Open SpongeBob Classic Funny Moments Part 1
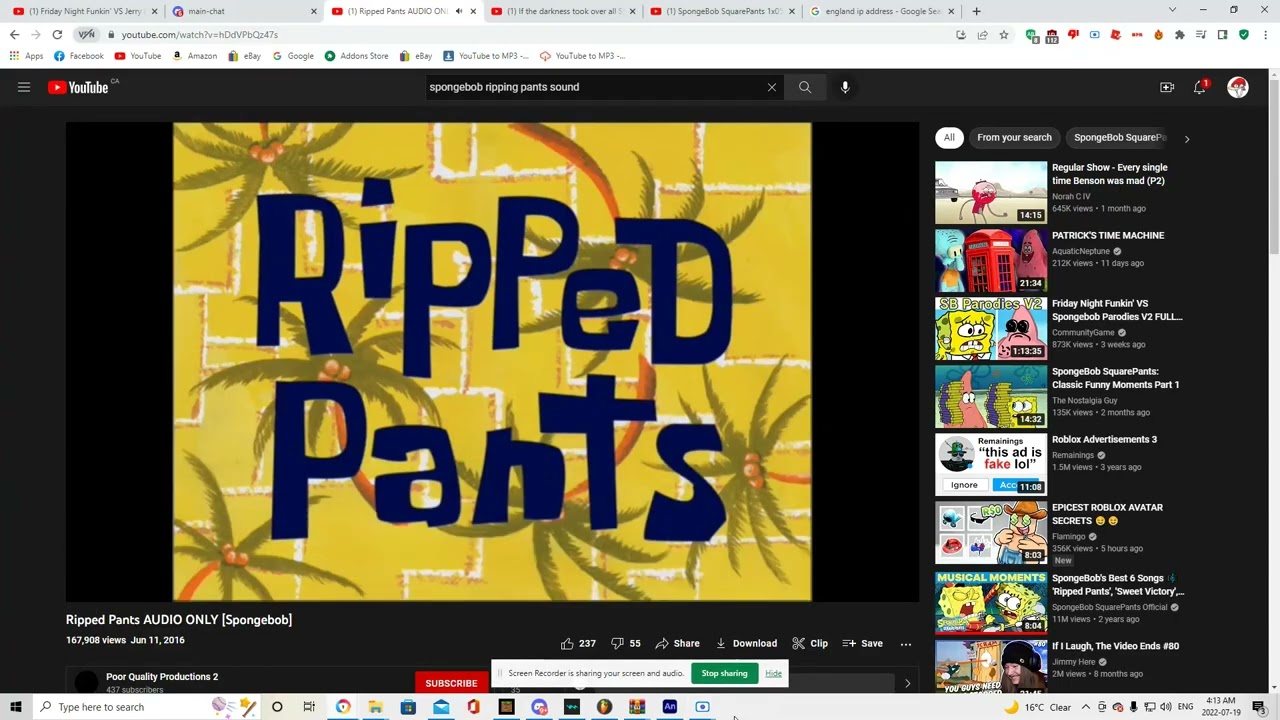The width and height of the screenshot is (1280, 720). click(1115, 378)
